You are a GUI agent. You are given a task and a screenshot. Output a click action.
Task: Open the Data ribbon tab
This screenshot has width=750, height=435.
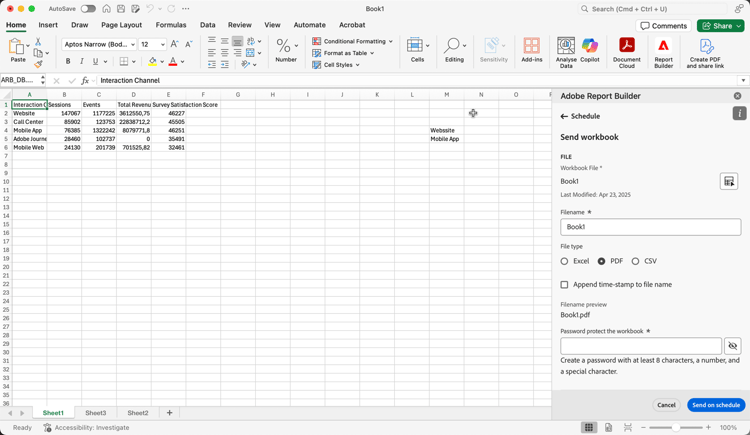tap(208, 25)
